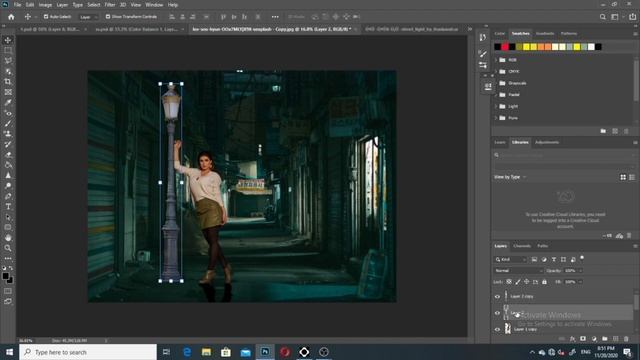Filter layers for pixel layers icon
The image size is (640, 360).
534,260
